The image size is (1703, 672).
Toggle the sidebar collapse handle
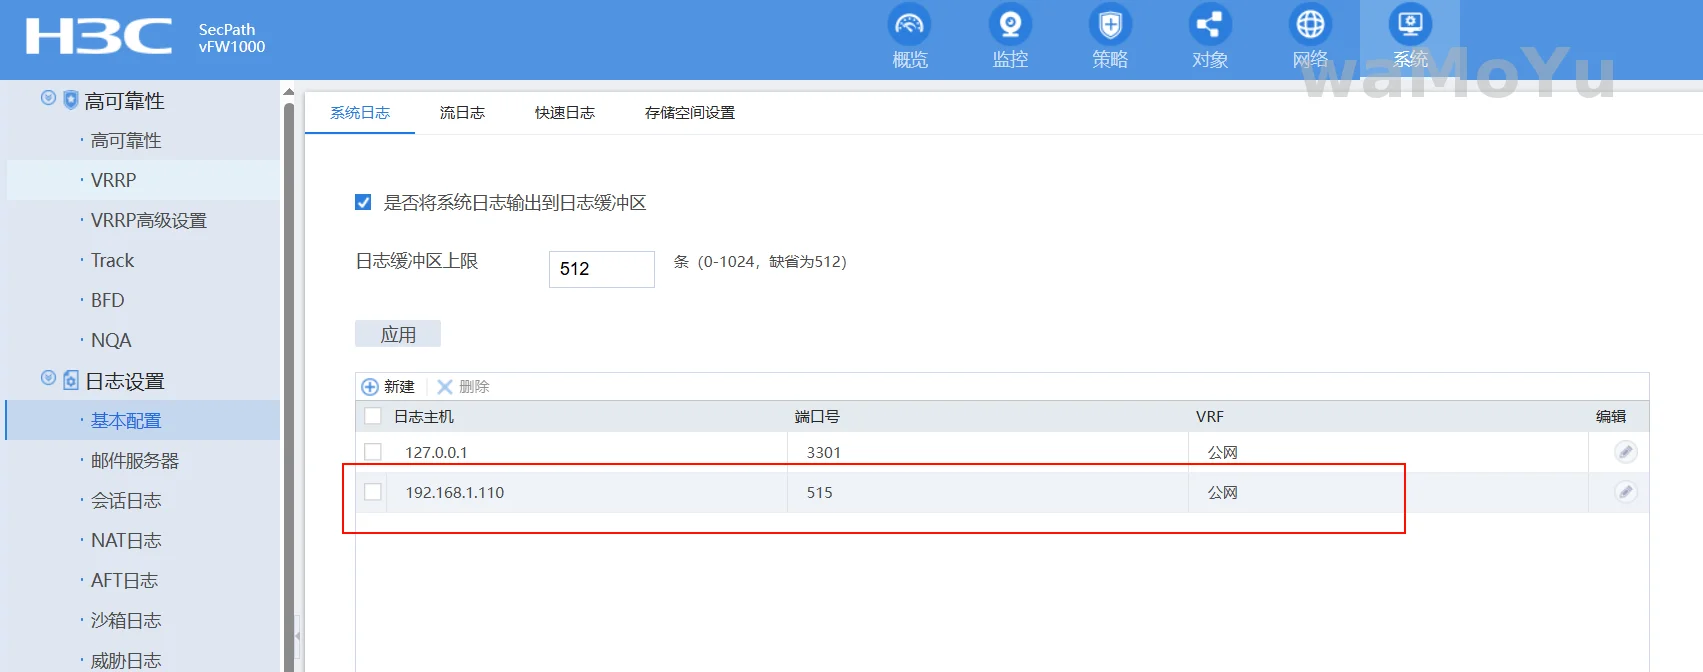pyautogui.click(x=297, y=635)
